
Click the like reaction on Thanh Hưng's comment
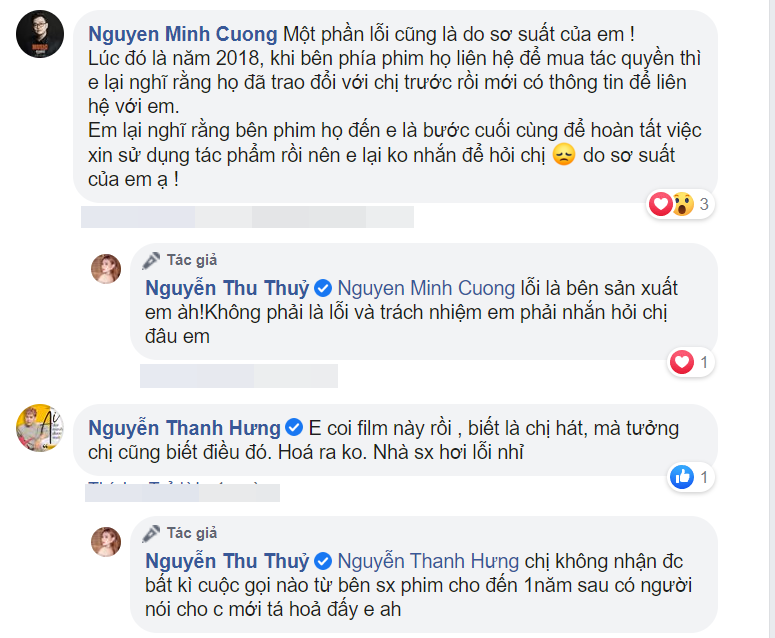683,477
